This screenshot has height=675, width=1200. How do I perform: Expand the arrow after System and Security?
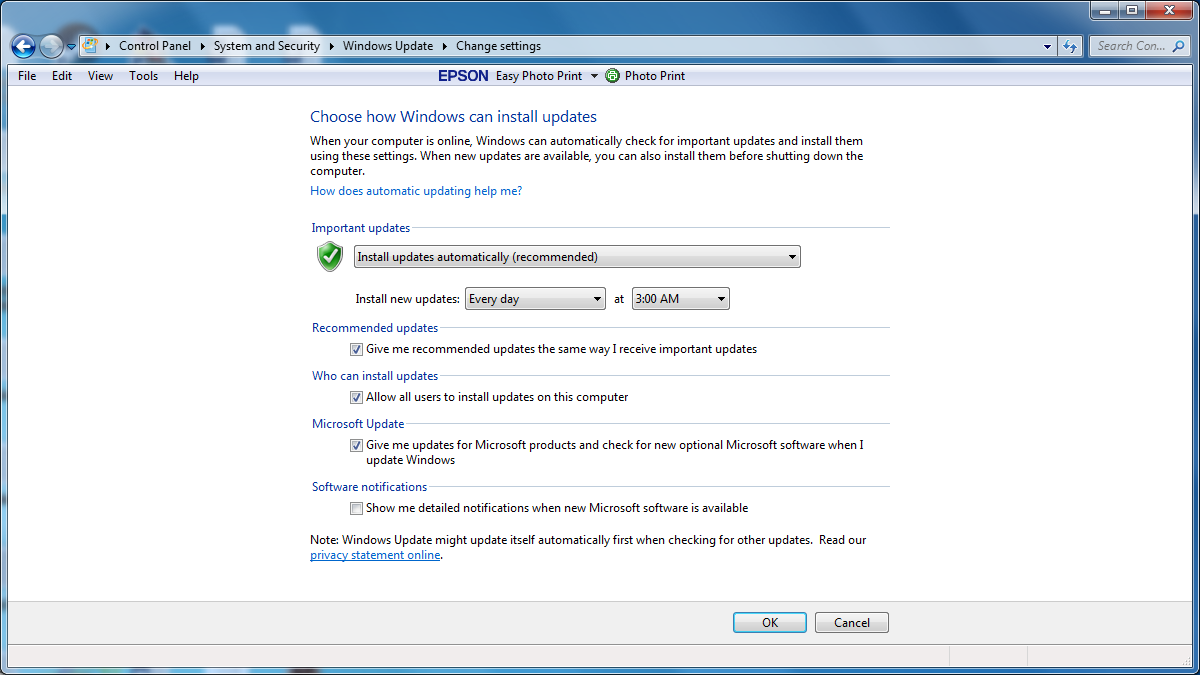331,46
